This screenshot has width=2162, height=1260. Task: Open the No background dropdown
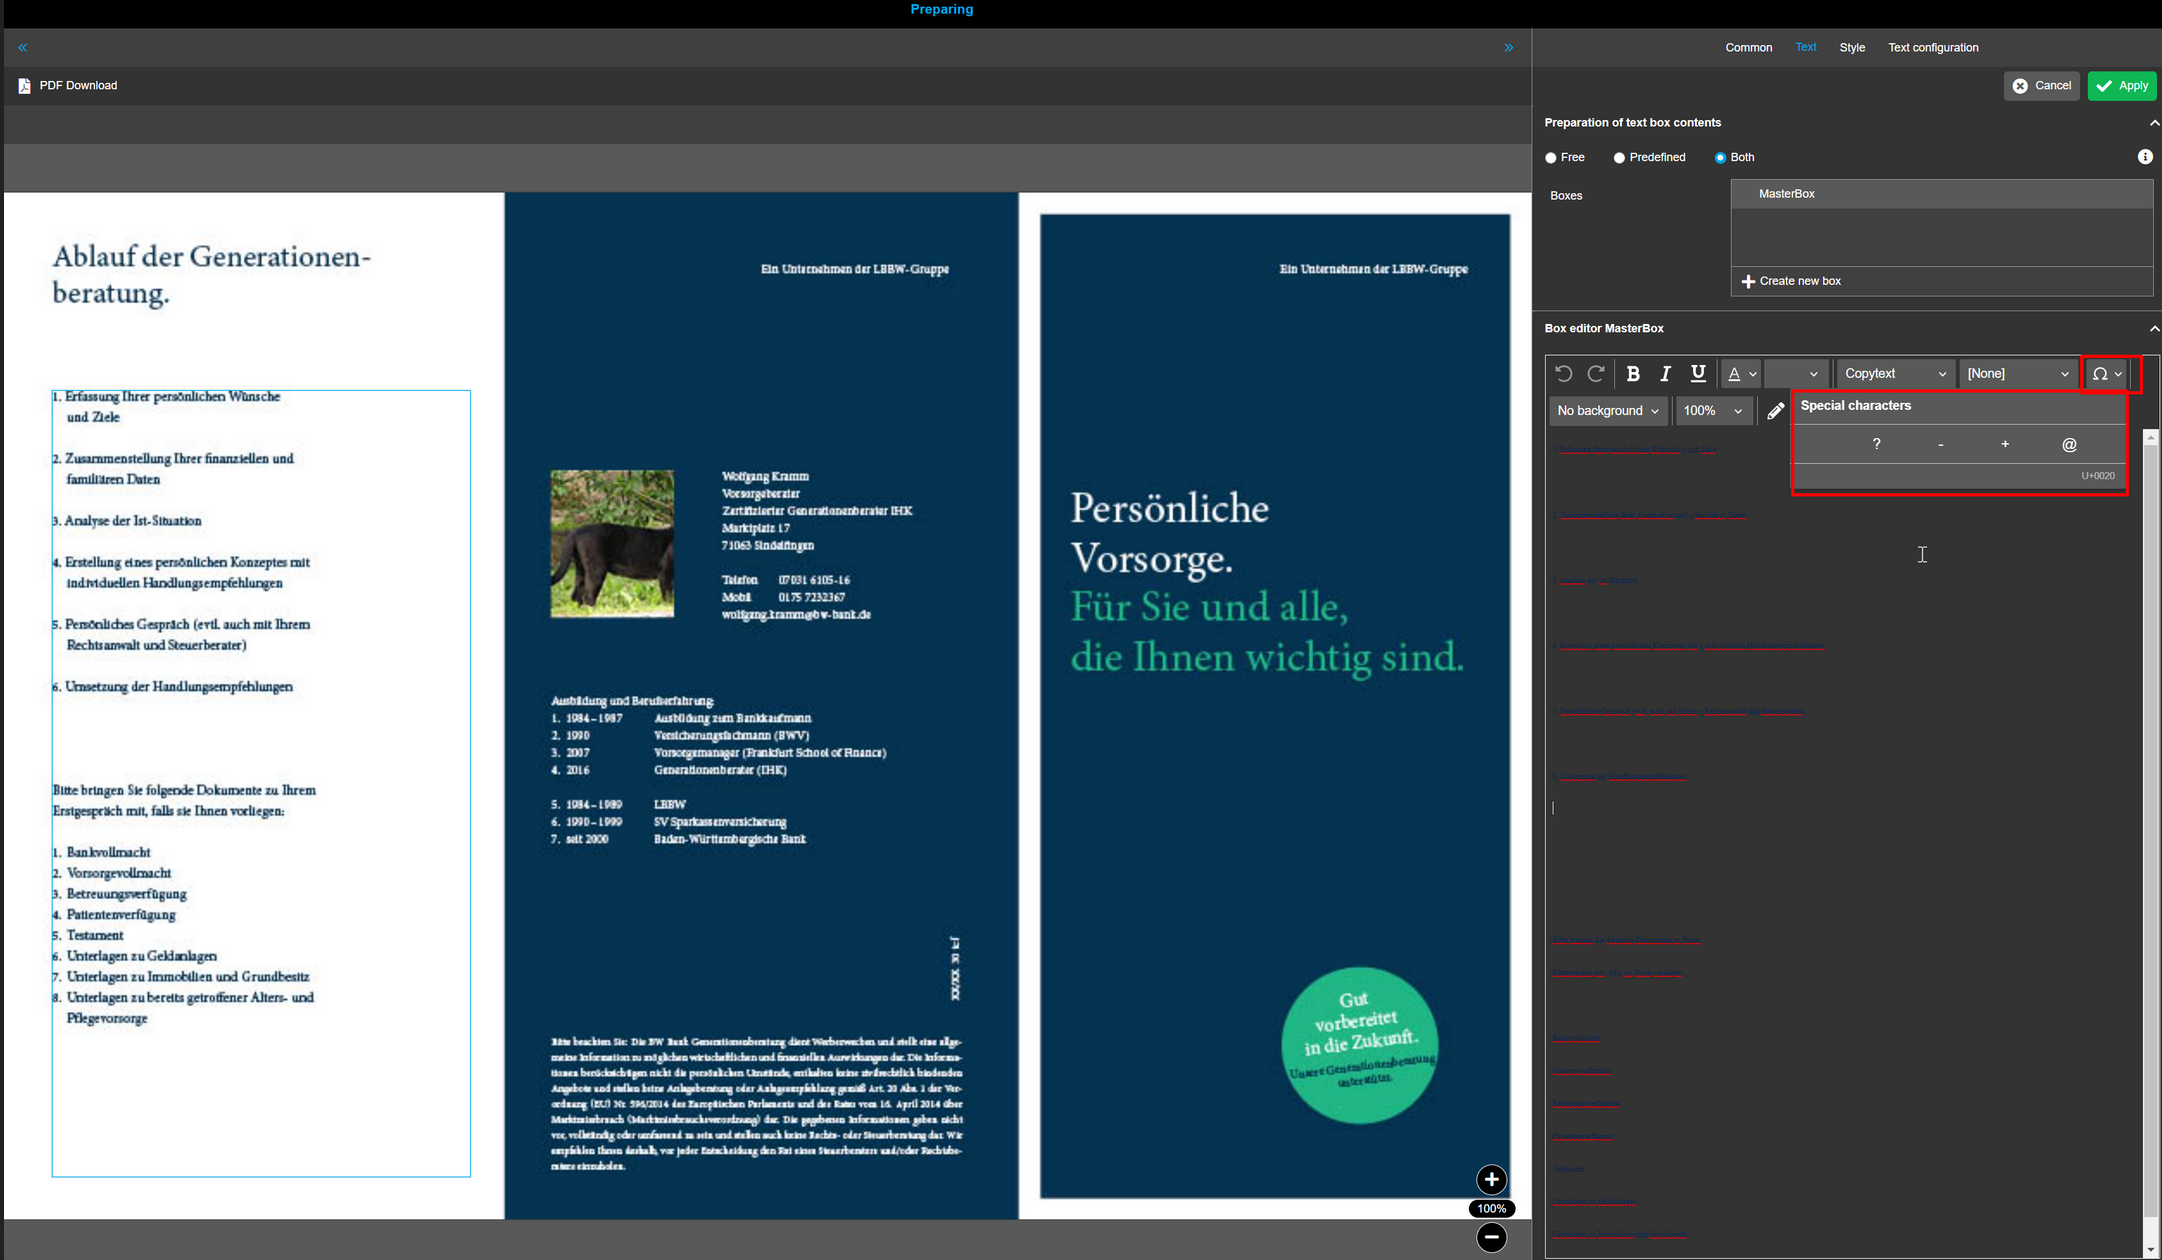pyautogui.click(x=1607, y=411)
